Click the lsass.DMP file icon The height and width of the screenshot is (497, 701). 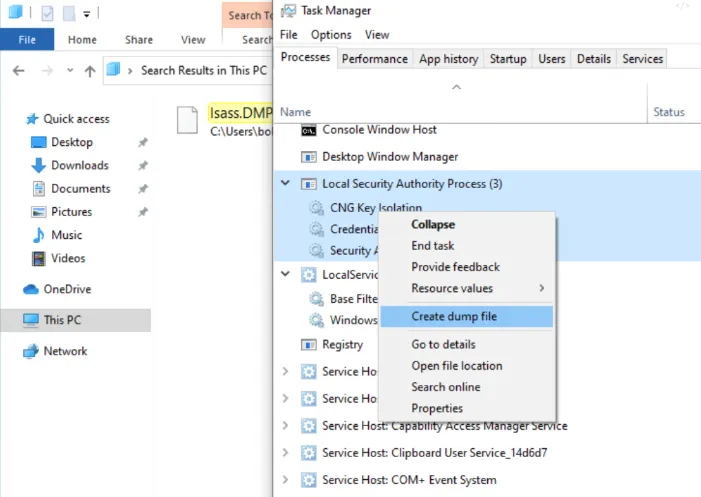point(187,120)
